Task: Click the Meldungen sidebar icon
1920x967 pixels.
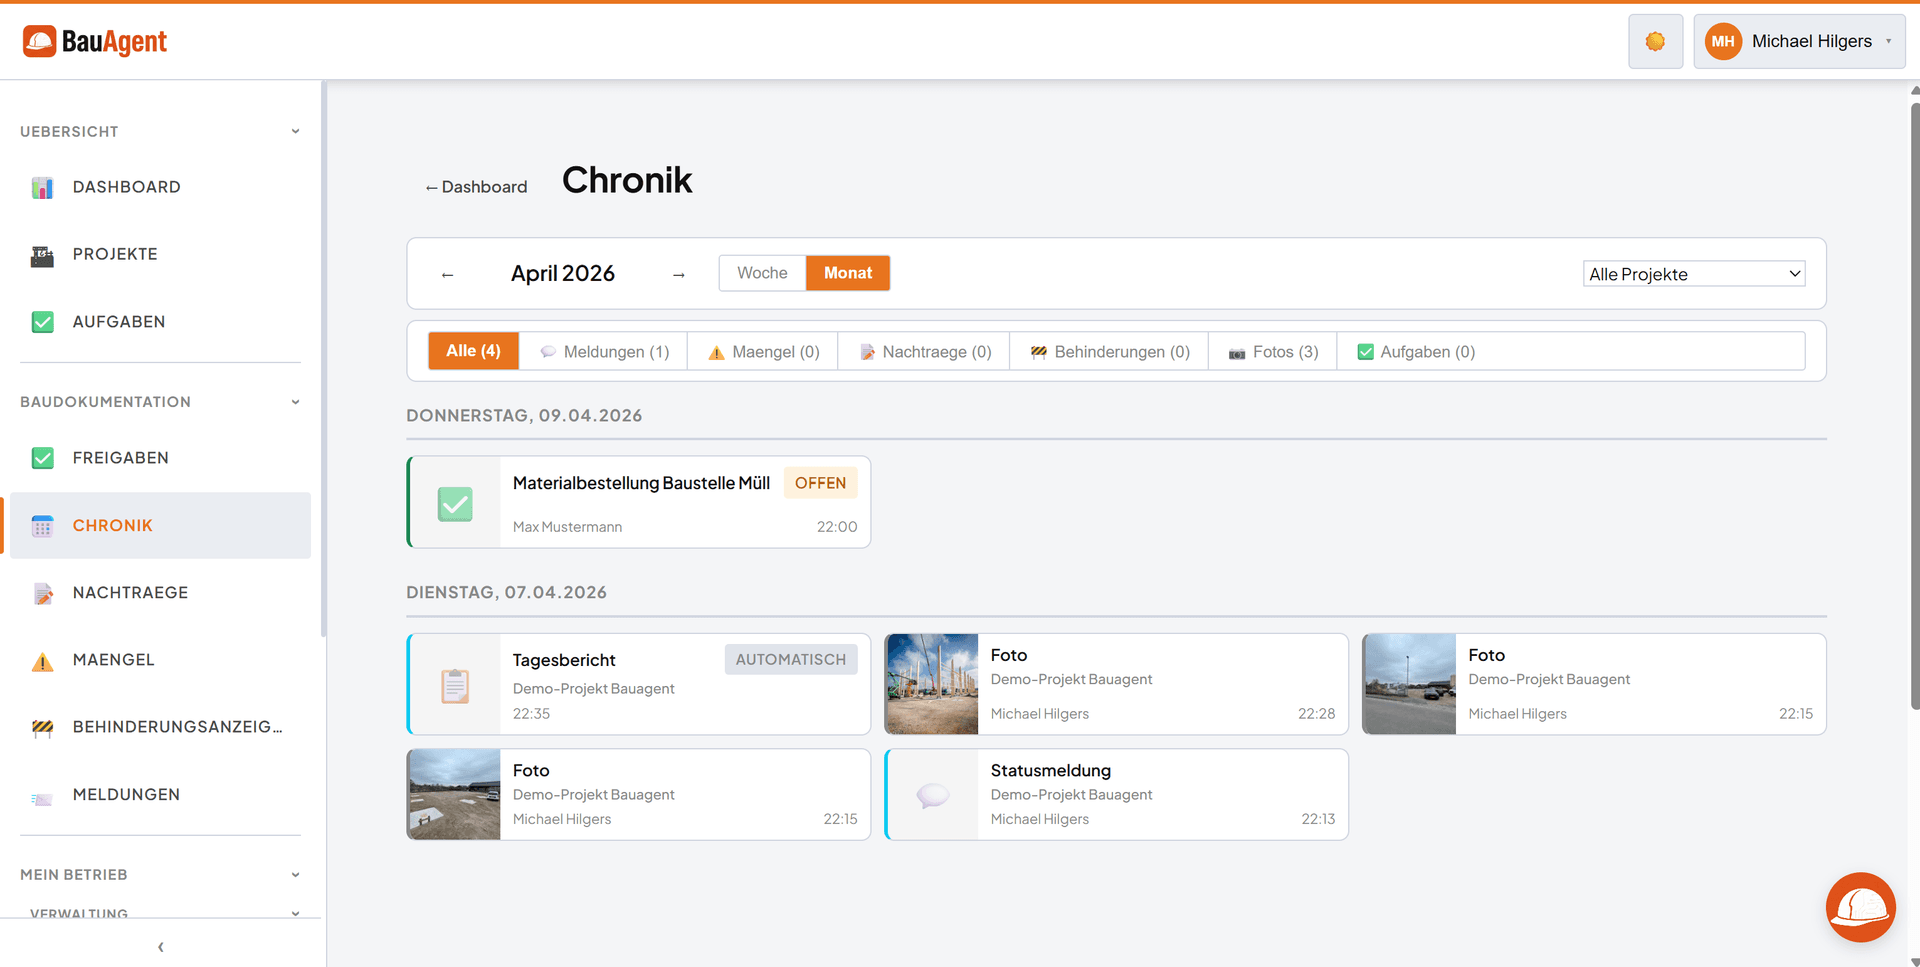Action: pyautogui.click(x=43, y=794)
